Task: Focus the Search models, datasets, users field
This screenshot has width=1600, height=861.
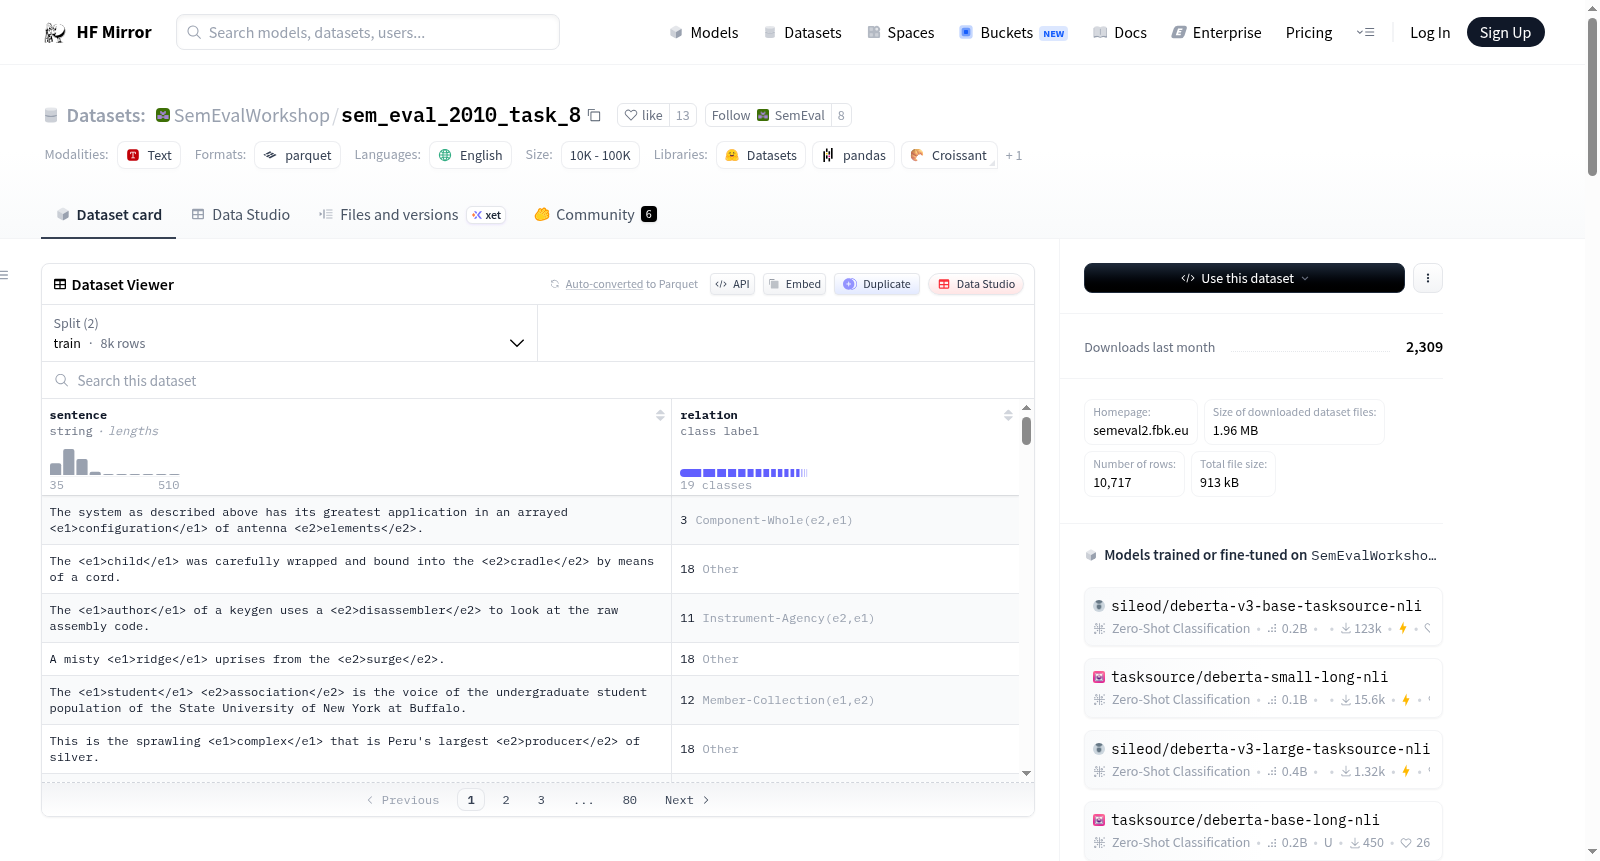Action: click(x=368, y=32)
